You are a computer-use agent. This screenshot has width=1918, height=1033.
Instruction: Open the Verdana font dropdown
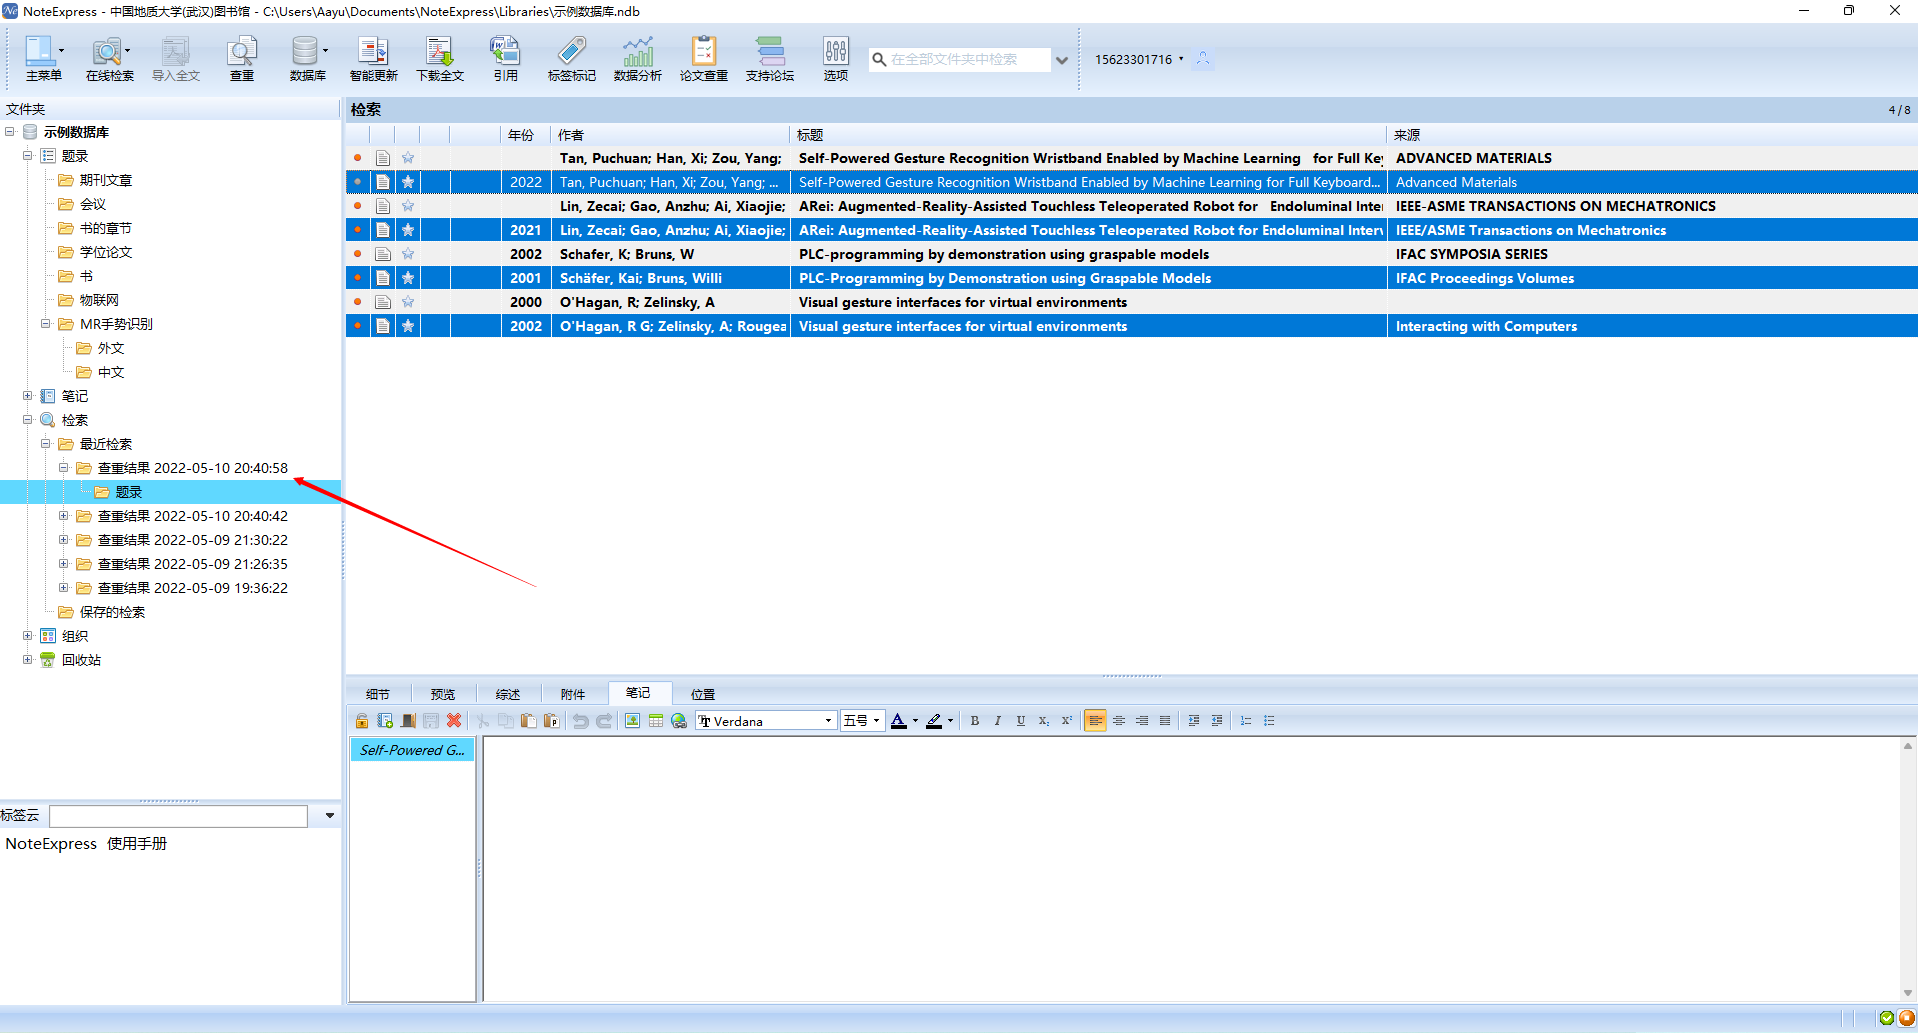(828, 721)
